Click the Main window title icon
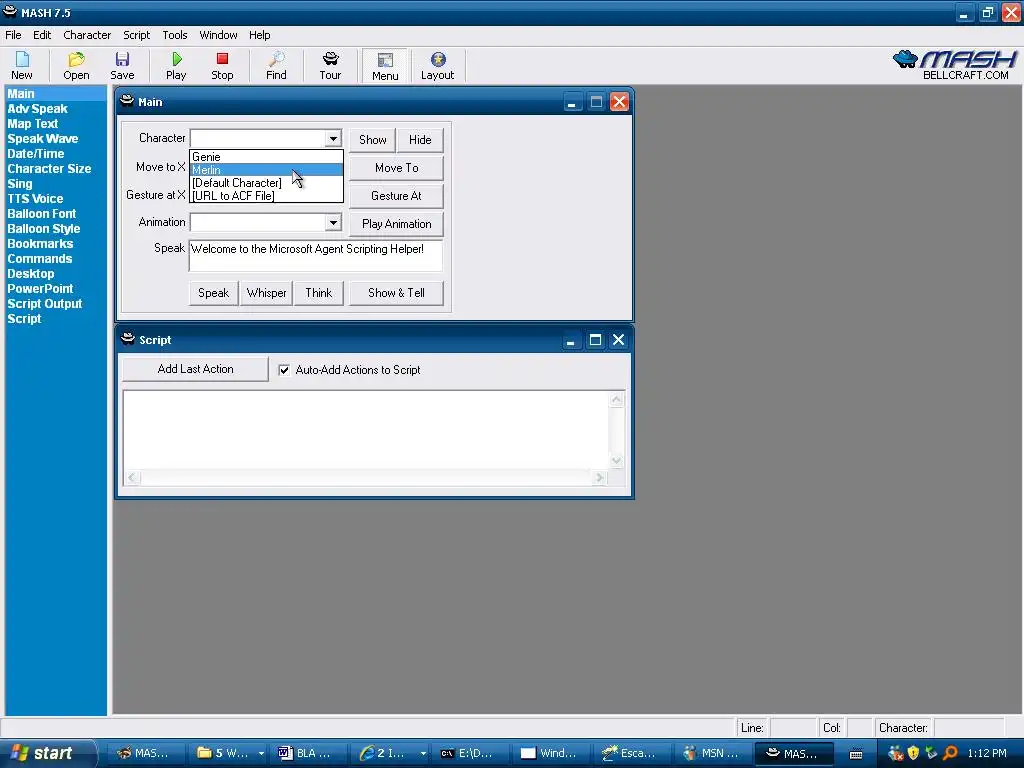The width and height of the screenshot is (1024, 768). point(127,101)
